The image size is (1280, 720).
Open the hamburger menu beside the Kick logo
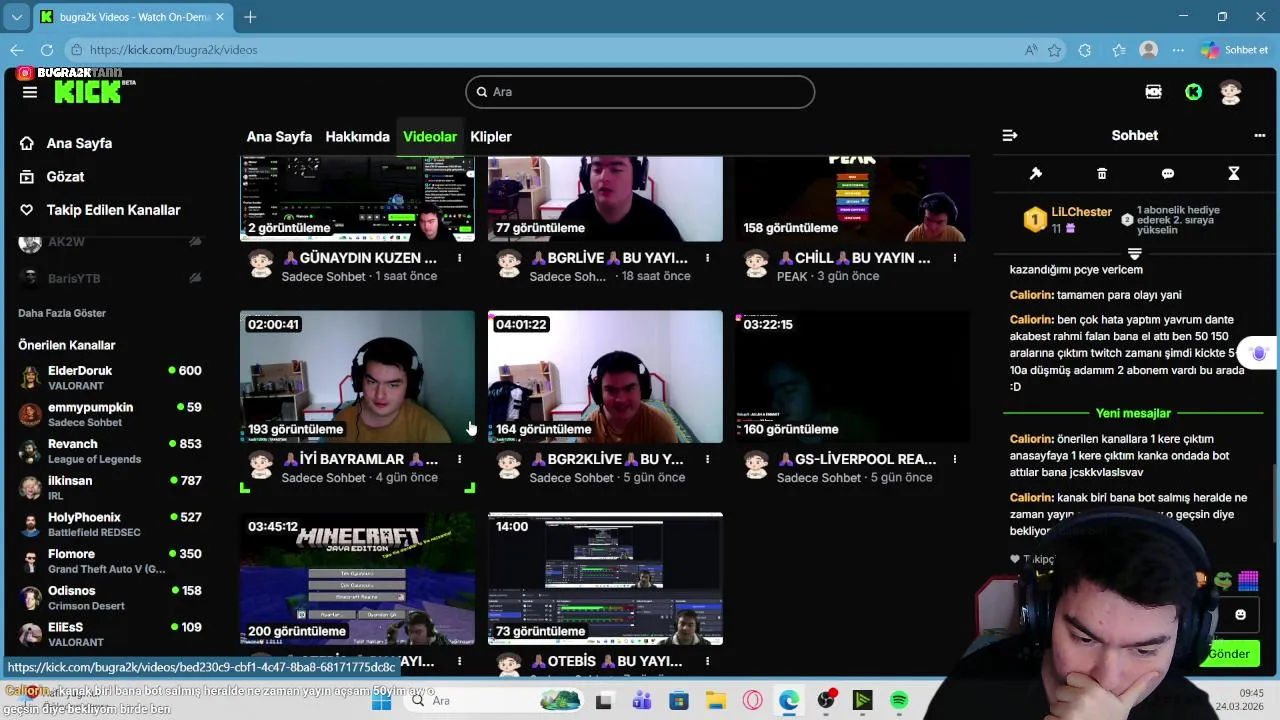30,92
